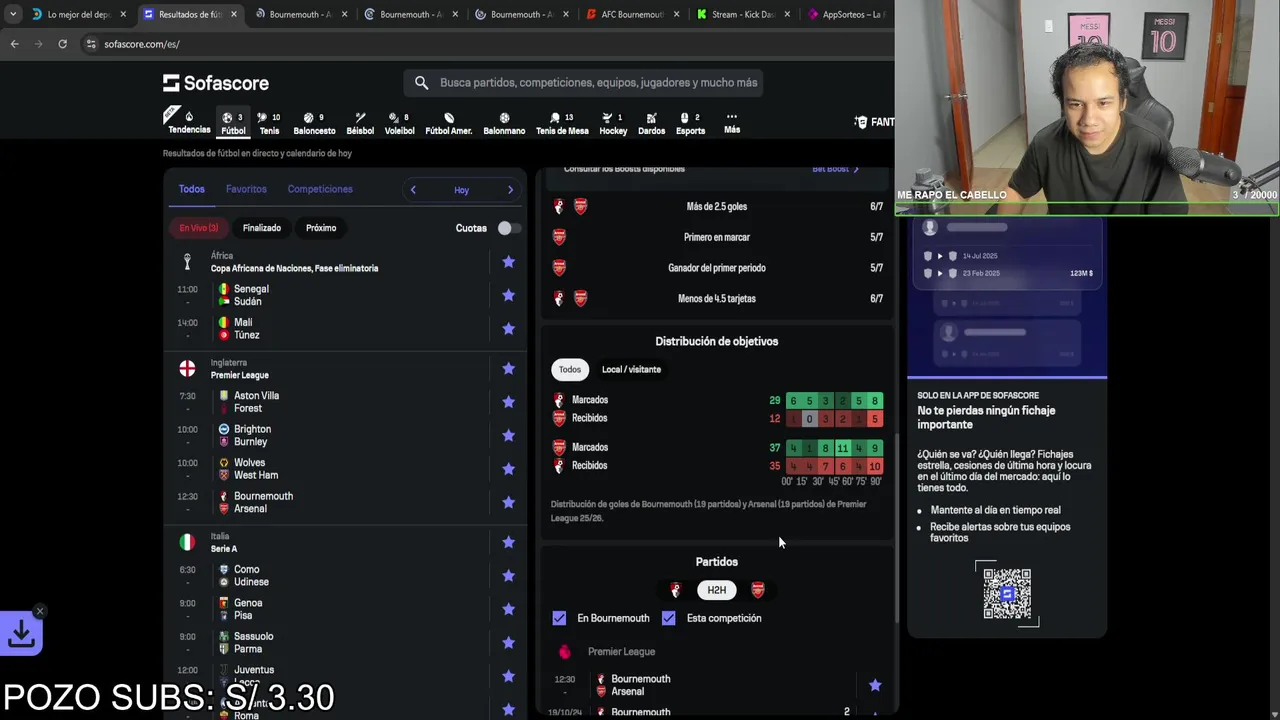Reload the page in browser
This screenshot has width=1280, height=720.
[x=62, y=44]
